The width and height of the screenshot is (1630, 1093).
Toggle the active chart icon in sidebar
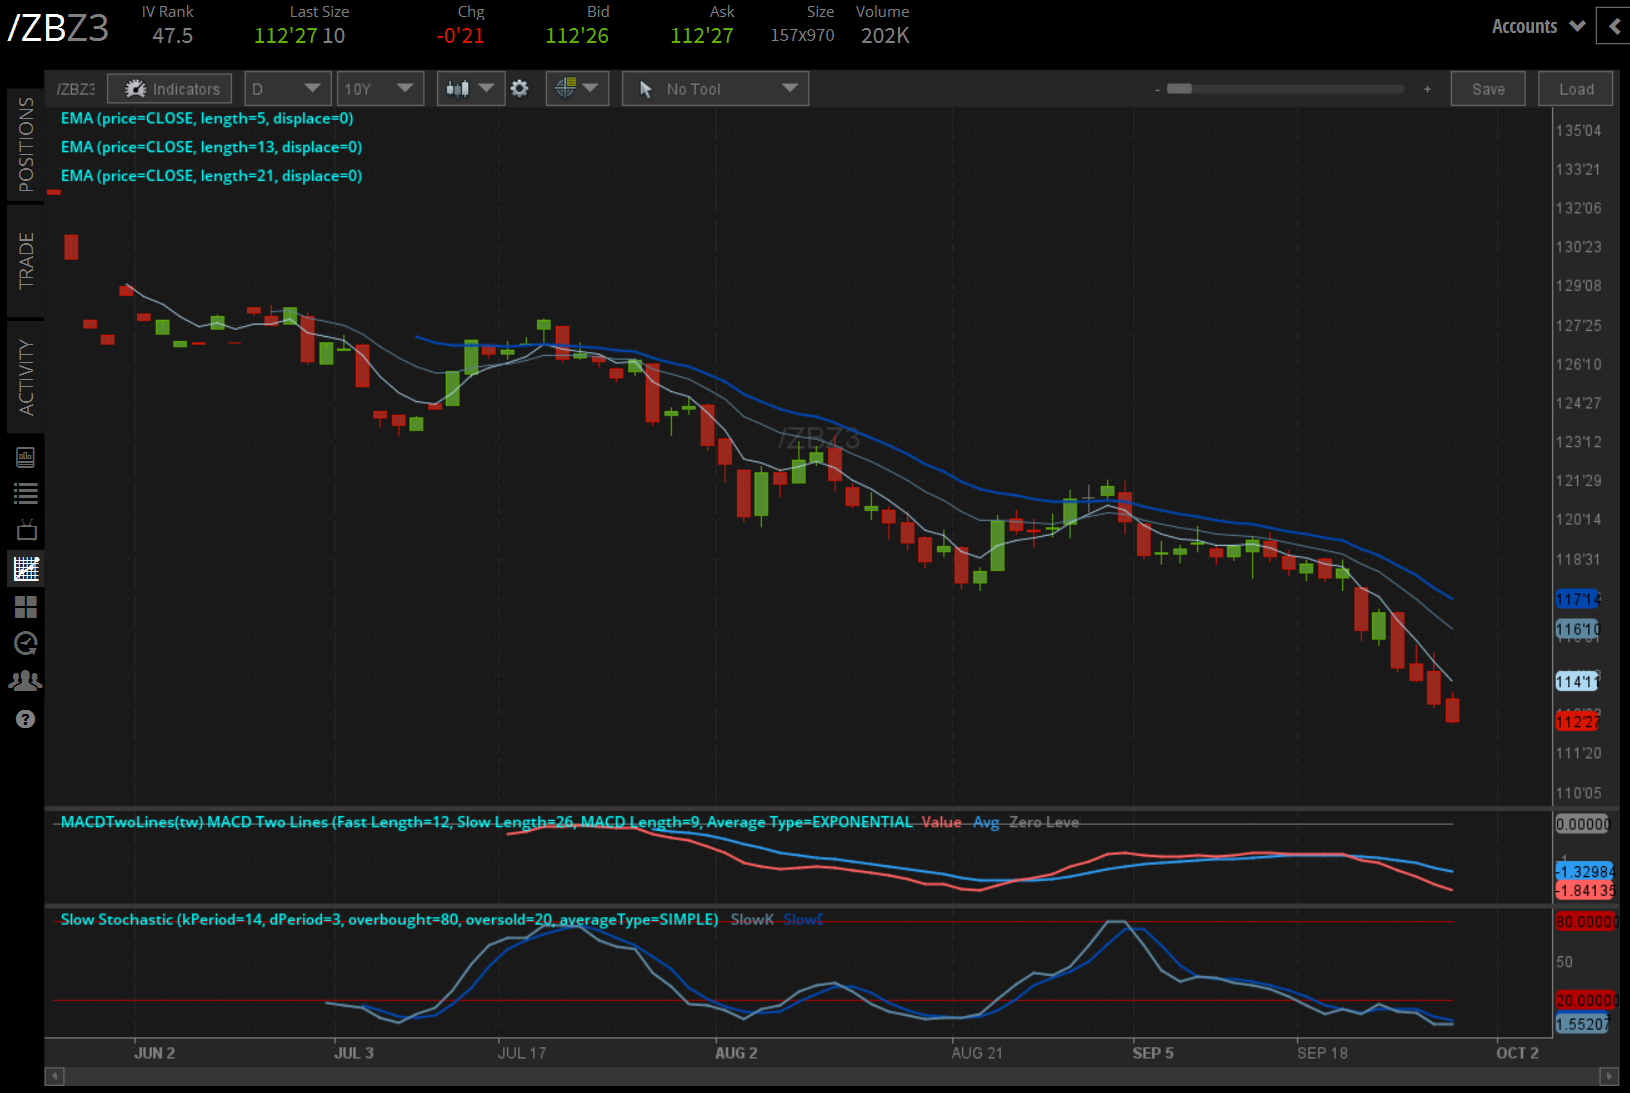(25, 568)
